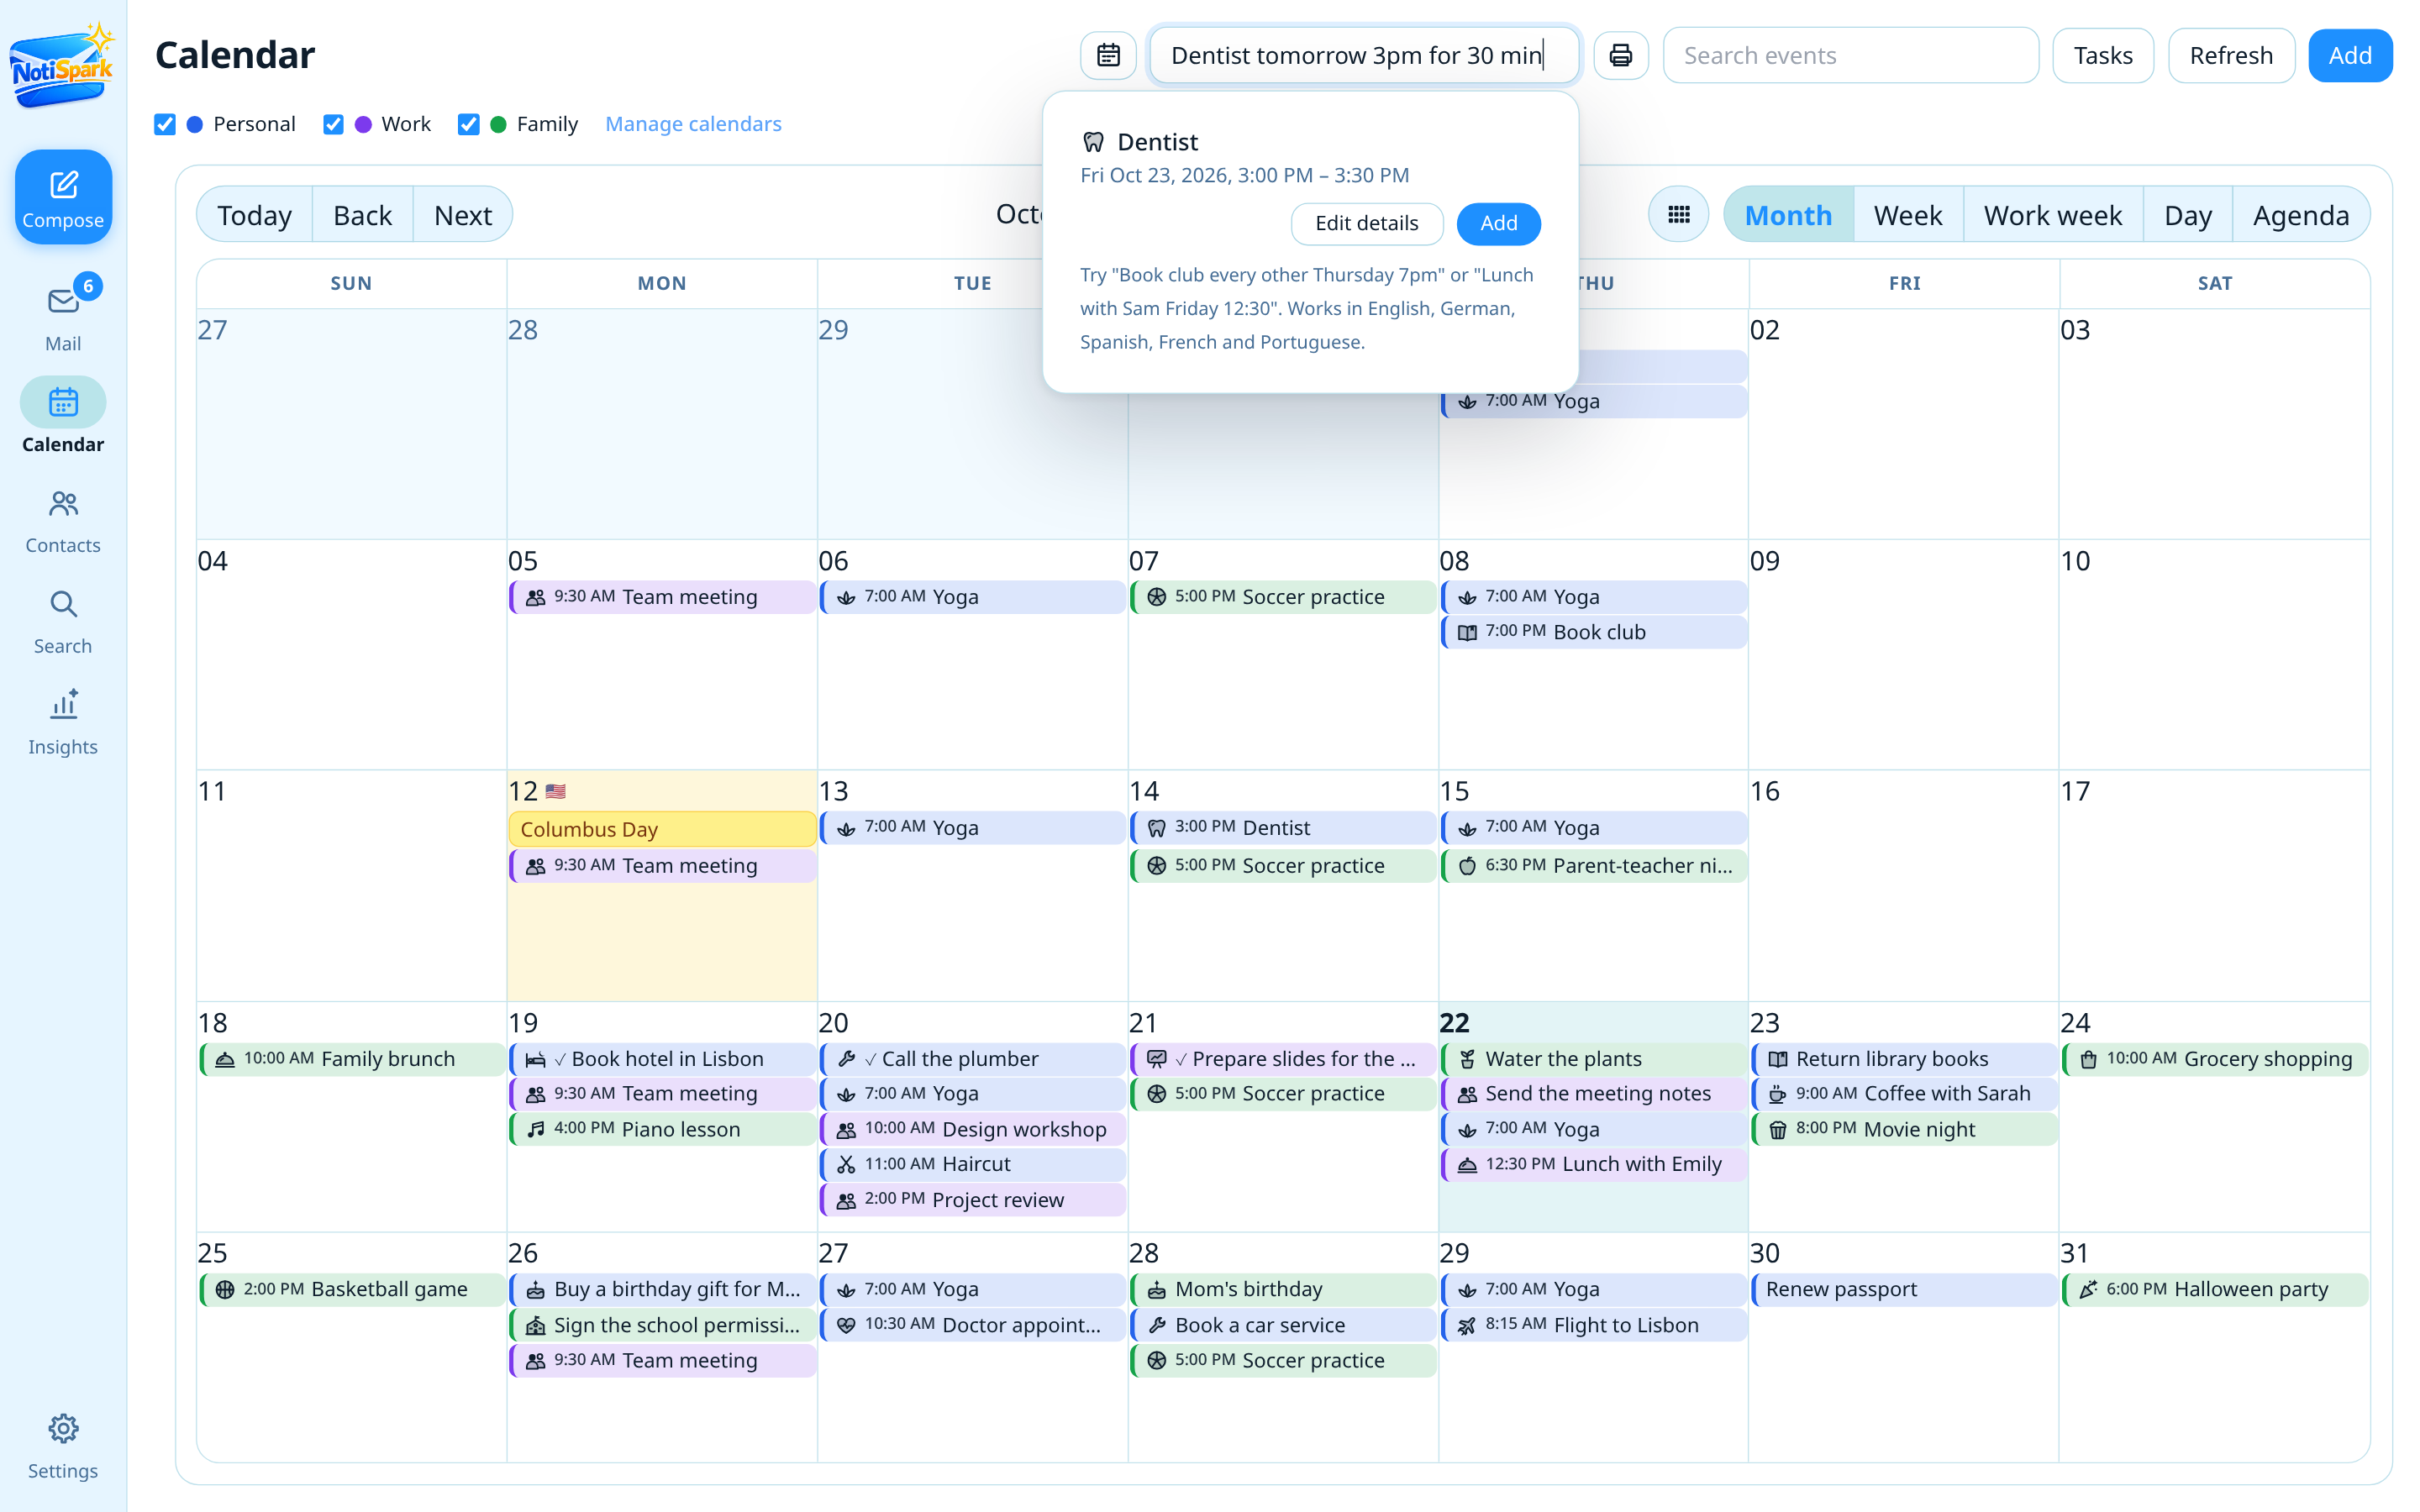Switch to Day view tab
2420x1512 pixels.
2187,214
